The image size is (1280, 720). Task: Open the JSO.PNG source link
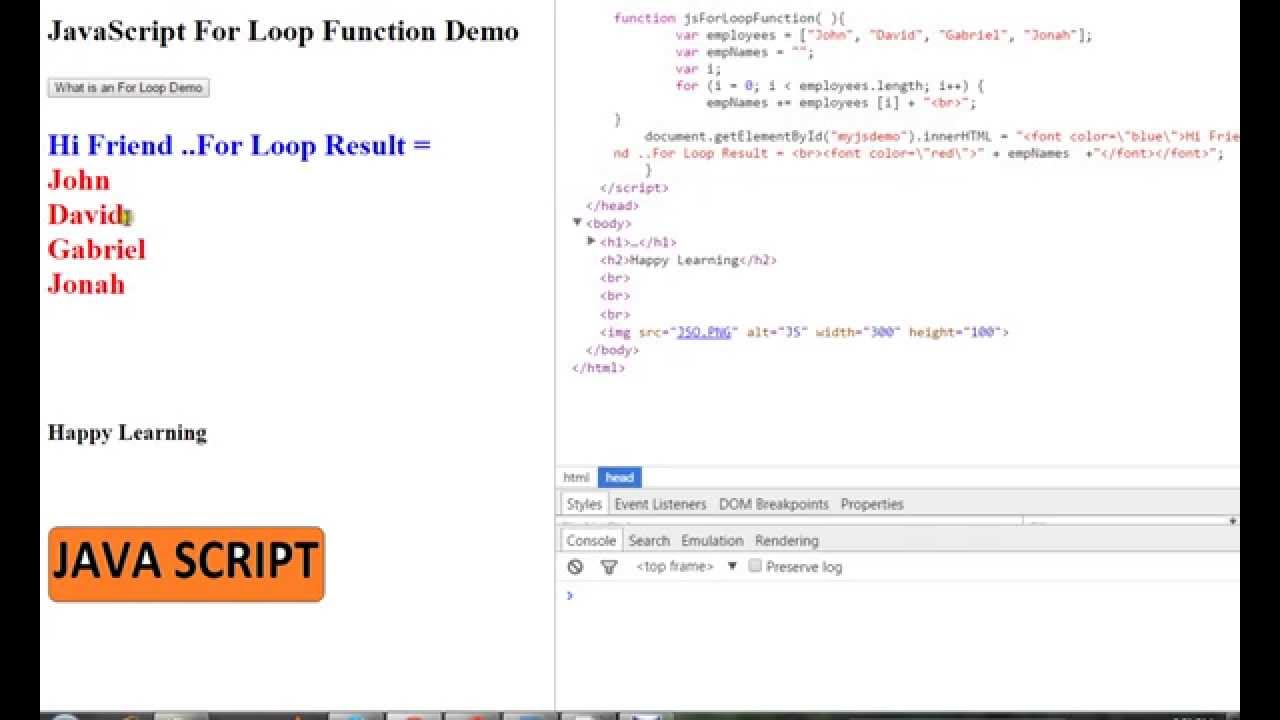(x=704, y=332)
